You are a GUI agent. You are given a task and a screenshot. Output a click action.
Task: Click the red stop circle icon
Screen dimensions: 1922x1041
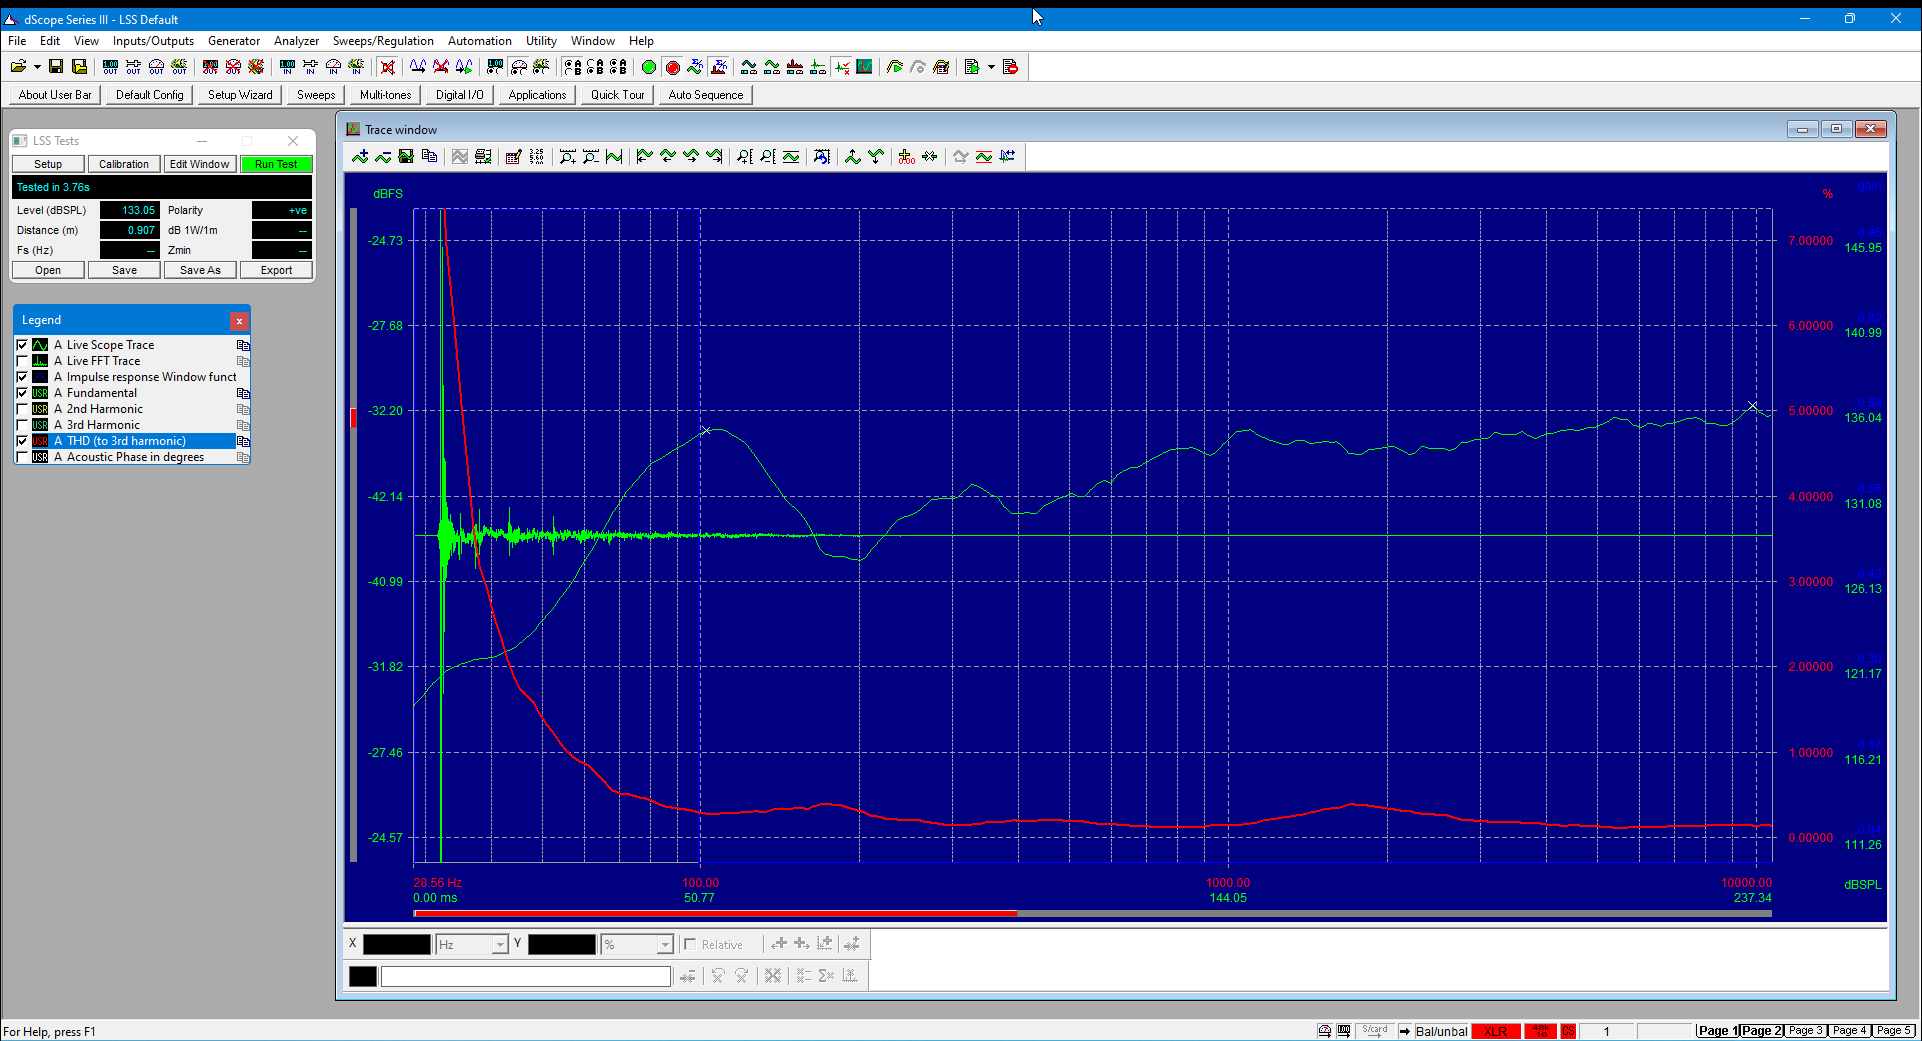[x=672, y=67]
